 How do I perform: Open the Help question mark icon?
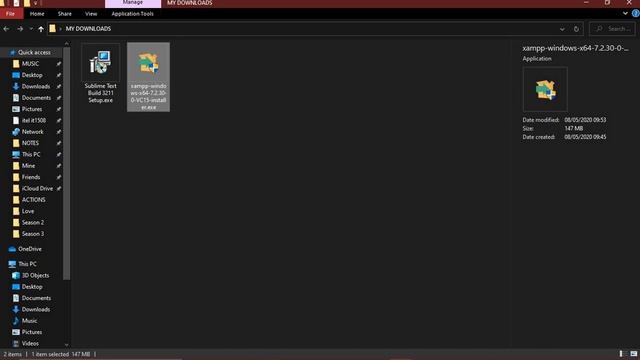click(636, 13)
